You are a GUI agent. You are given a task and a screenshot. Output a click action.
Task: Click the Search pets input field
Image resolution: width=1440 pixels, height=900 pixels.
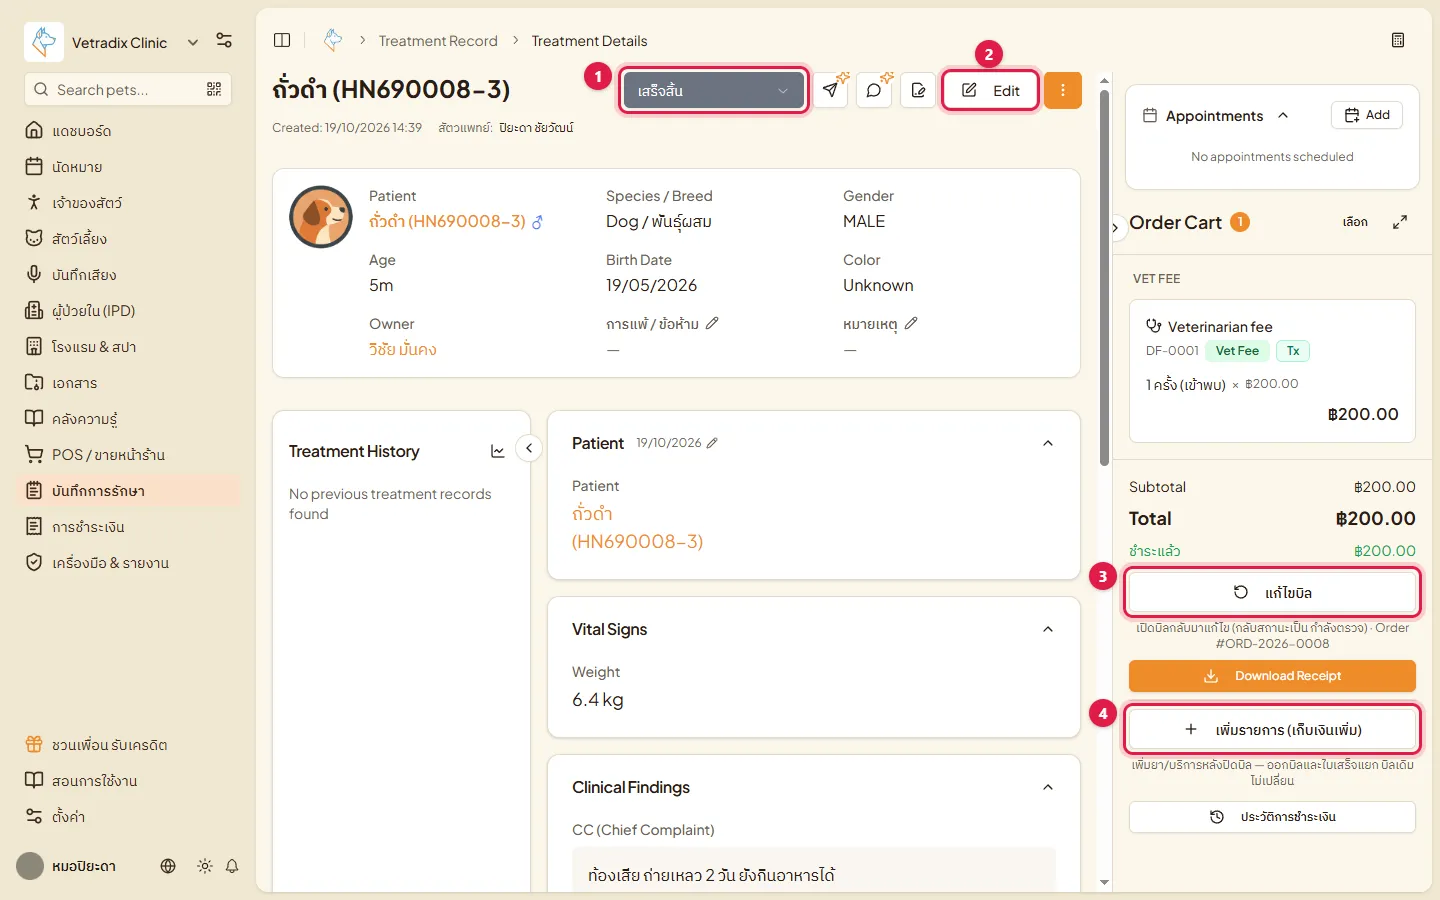coord(128,89)
